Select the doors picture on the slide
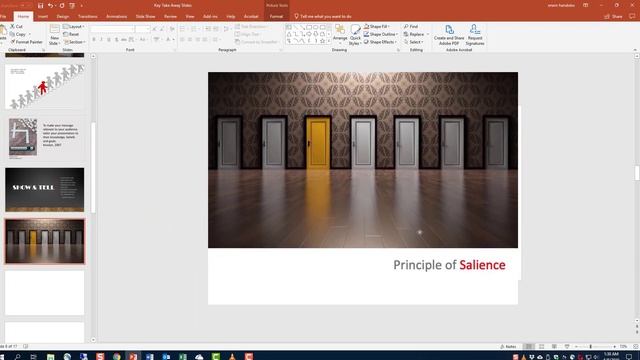Image resolution: width=640 pixels, height=360 pixels. coord(363,160)
